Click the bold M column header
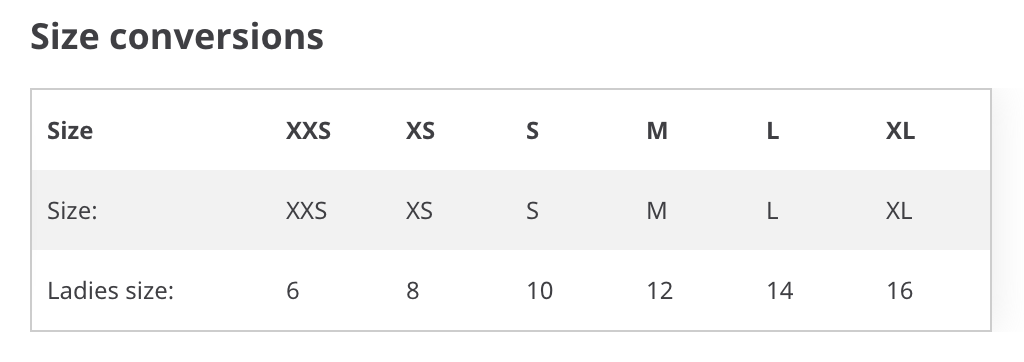The width and height of the screenshot is (1024, 362). [657, 131]
